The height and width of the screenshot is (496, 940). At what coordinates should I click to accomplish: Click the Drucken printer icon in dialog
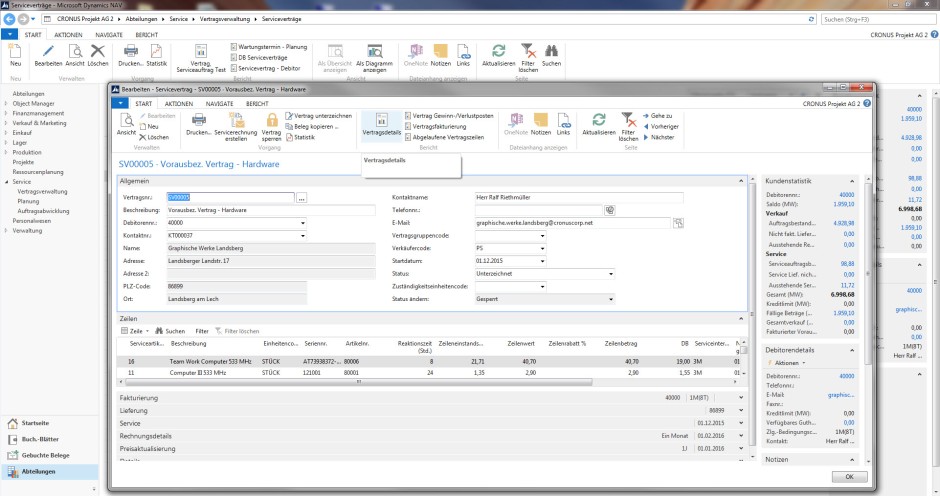pyautogui.click(x=198, y=121)
